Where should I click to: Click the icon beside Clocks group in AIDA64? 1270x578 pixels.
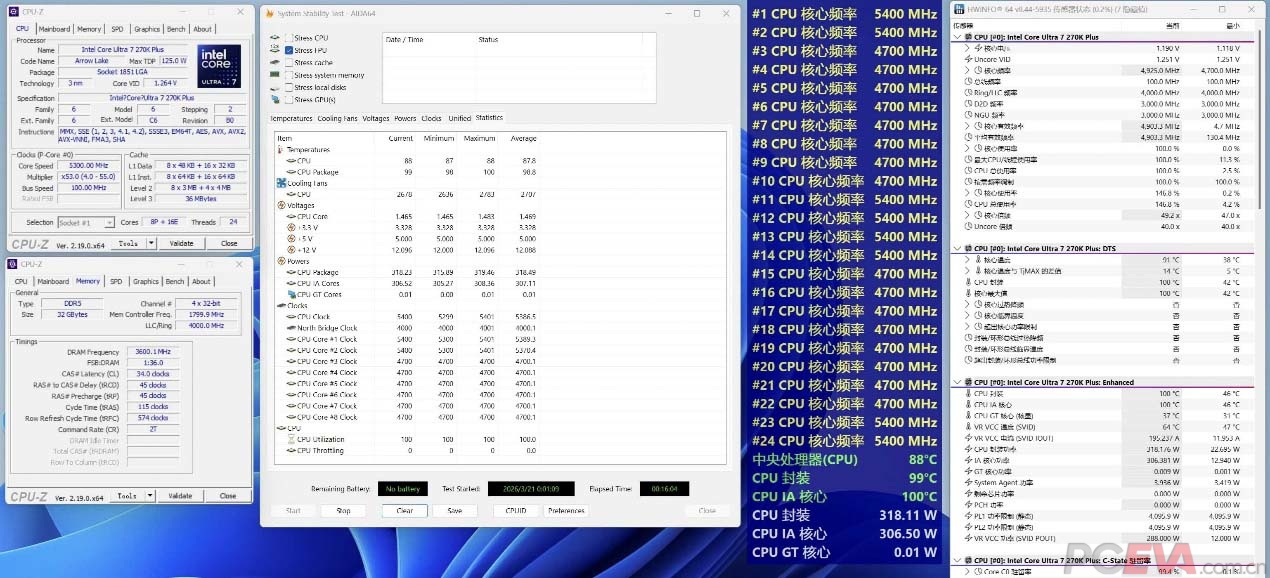click(x=280, y=305)
